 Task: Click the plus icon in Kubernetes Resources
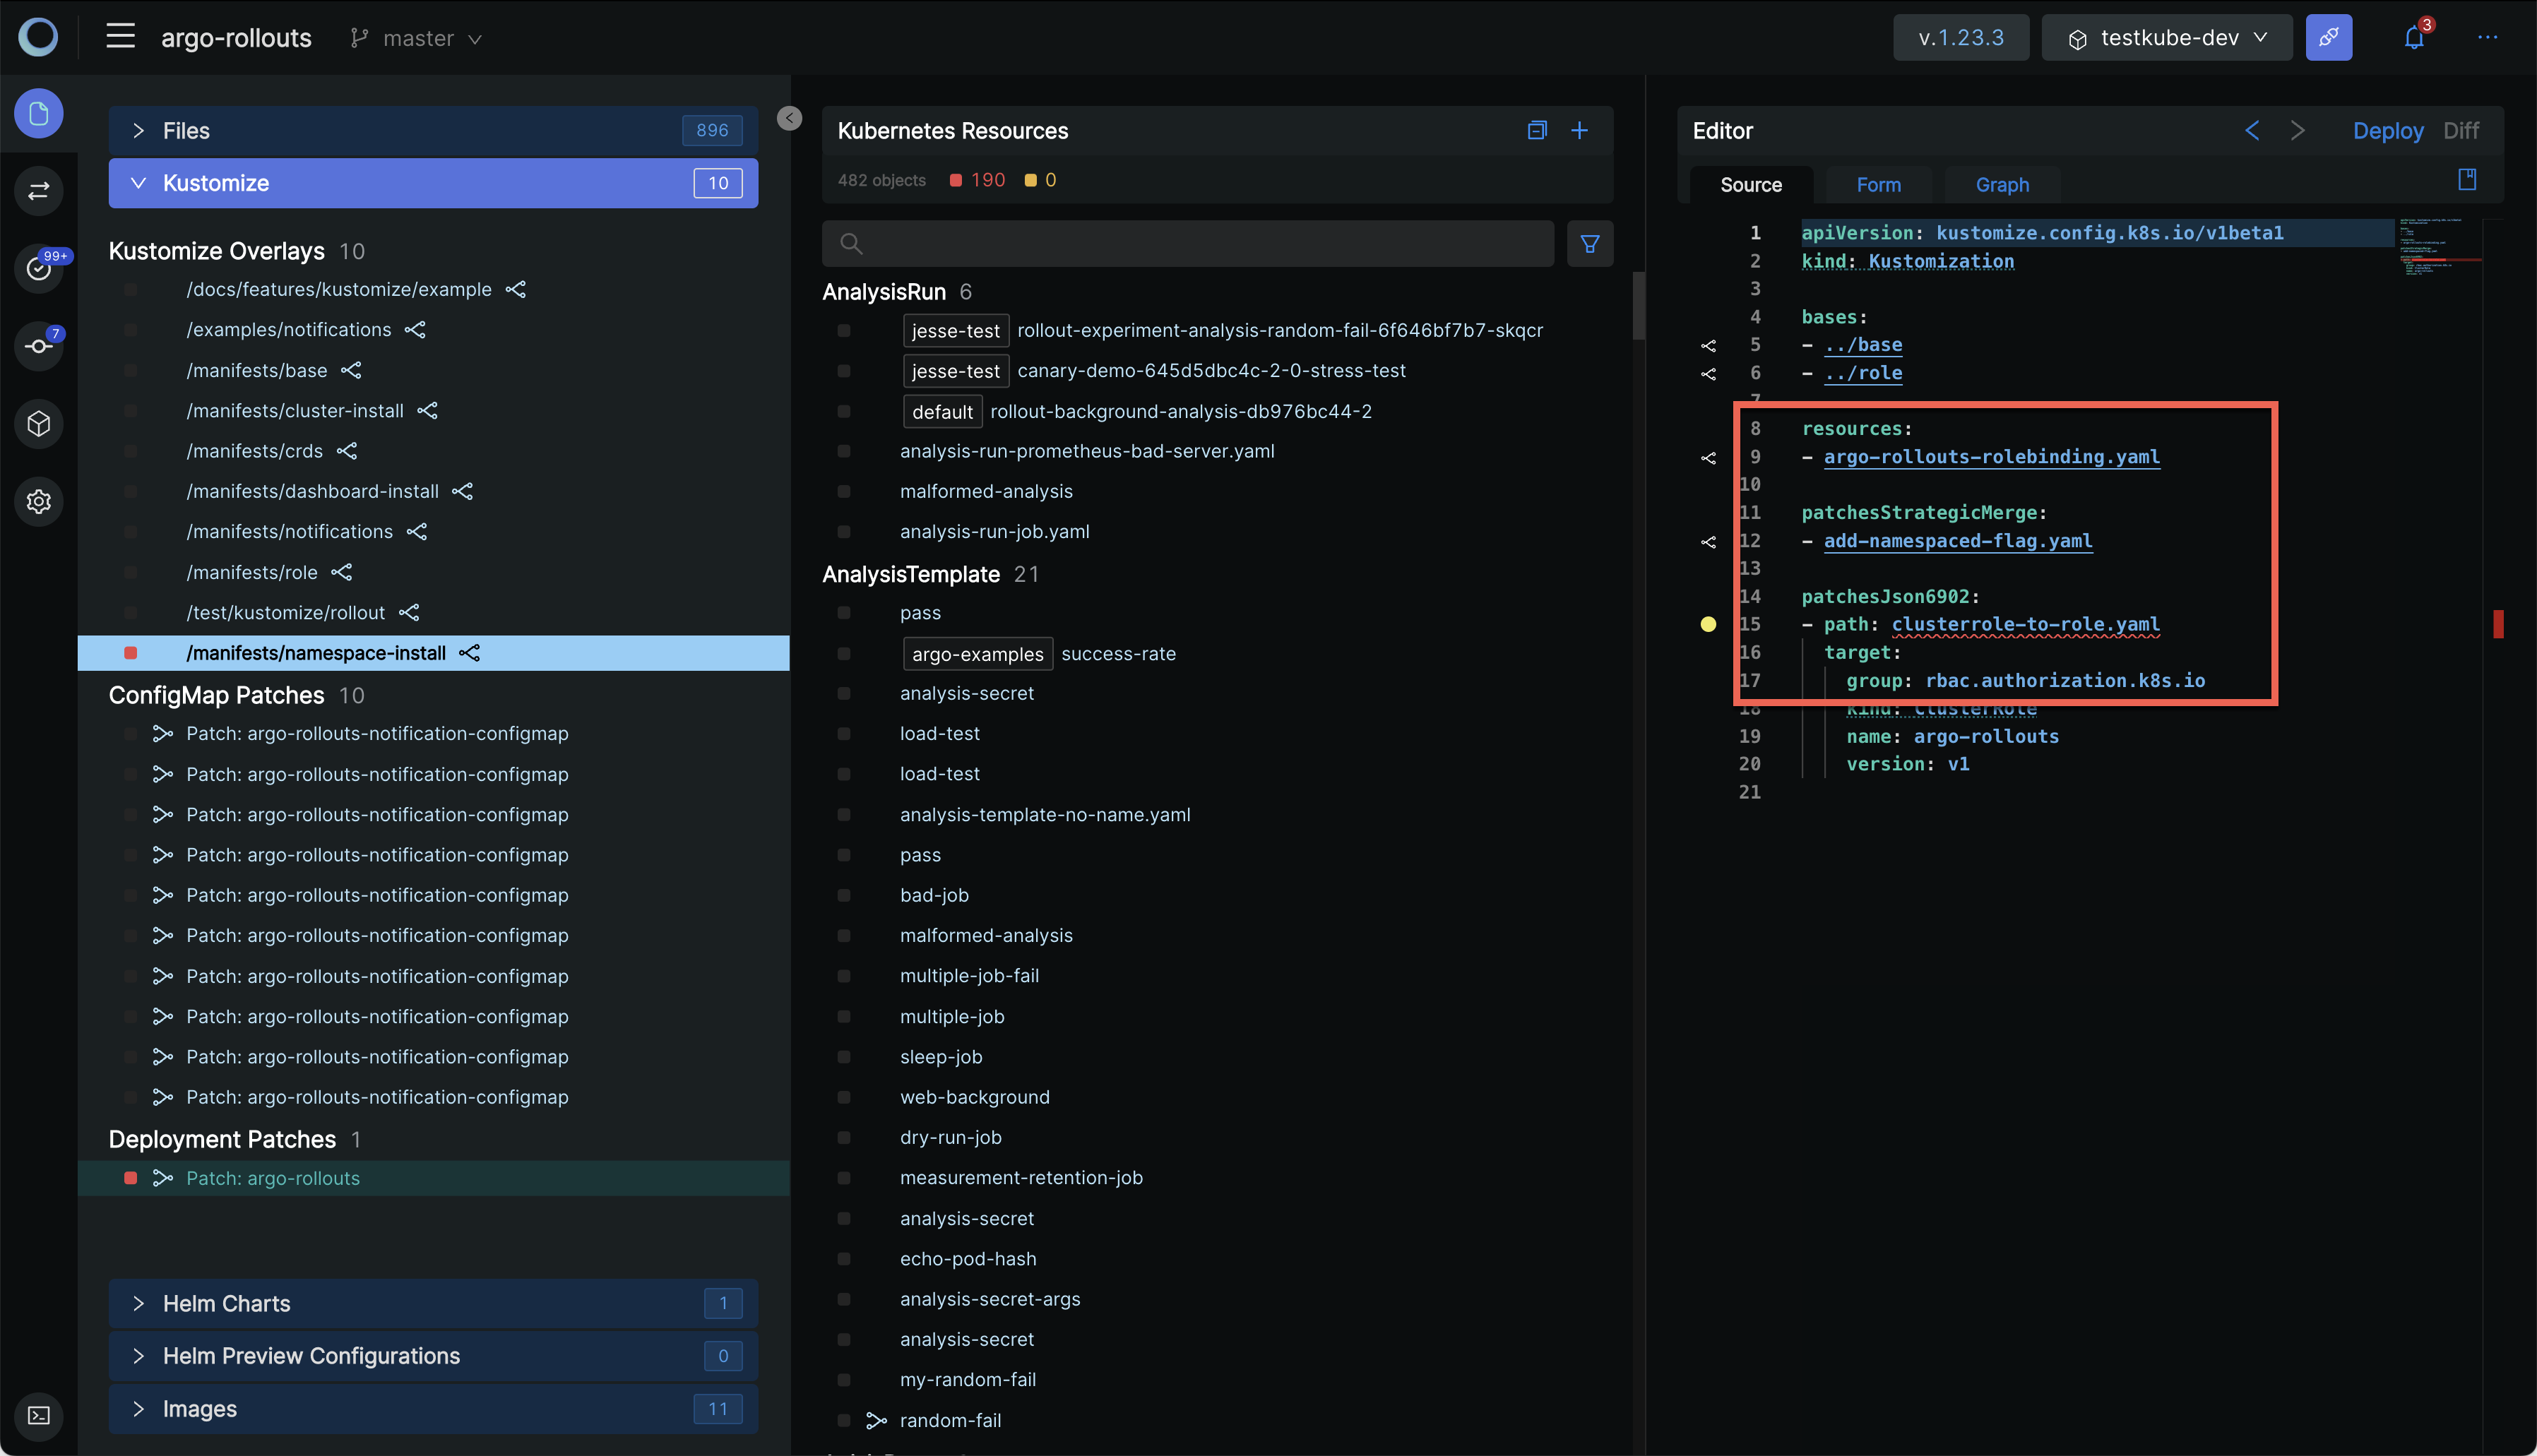click(1579, 130)
